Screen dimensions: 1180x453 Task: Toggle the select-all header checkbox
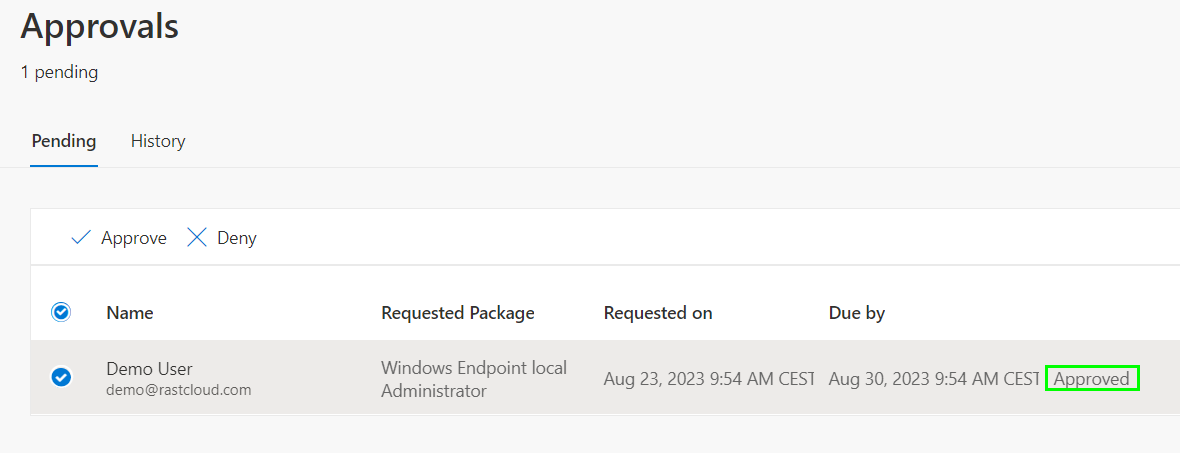(61, 313)
